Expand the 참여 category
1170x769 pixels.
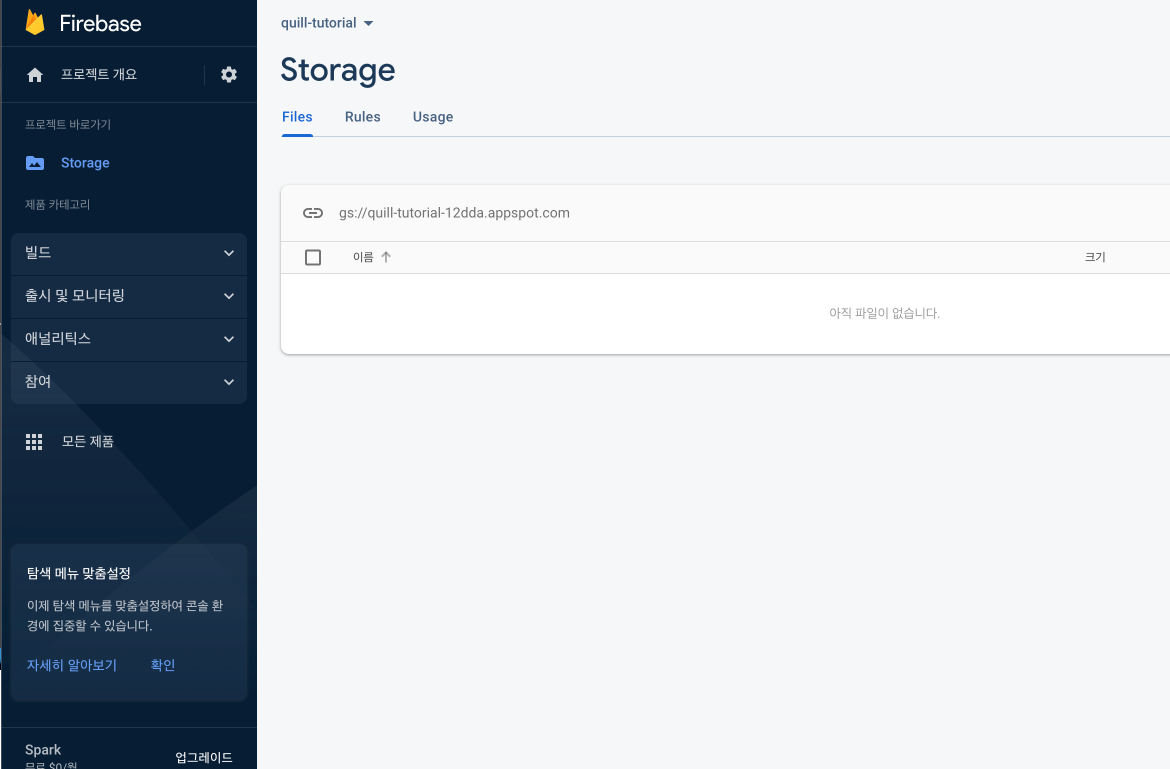tap(129, 383)
